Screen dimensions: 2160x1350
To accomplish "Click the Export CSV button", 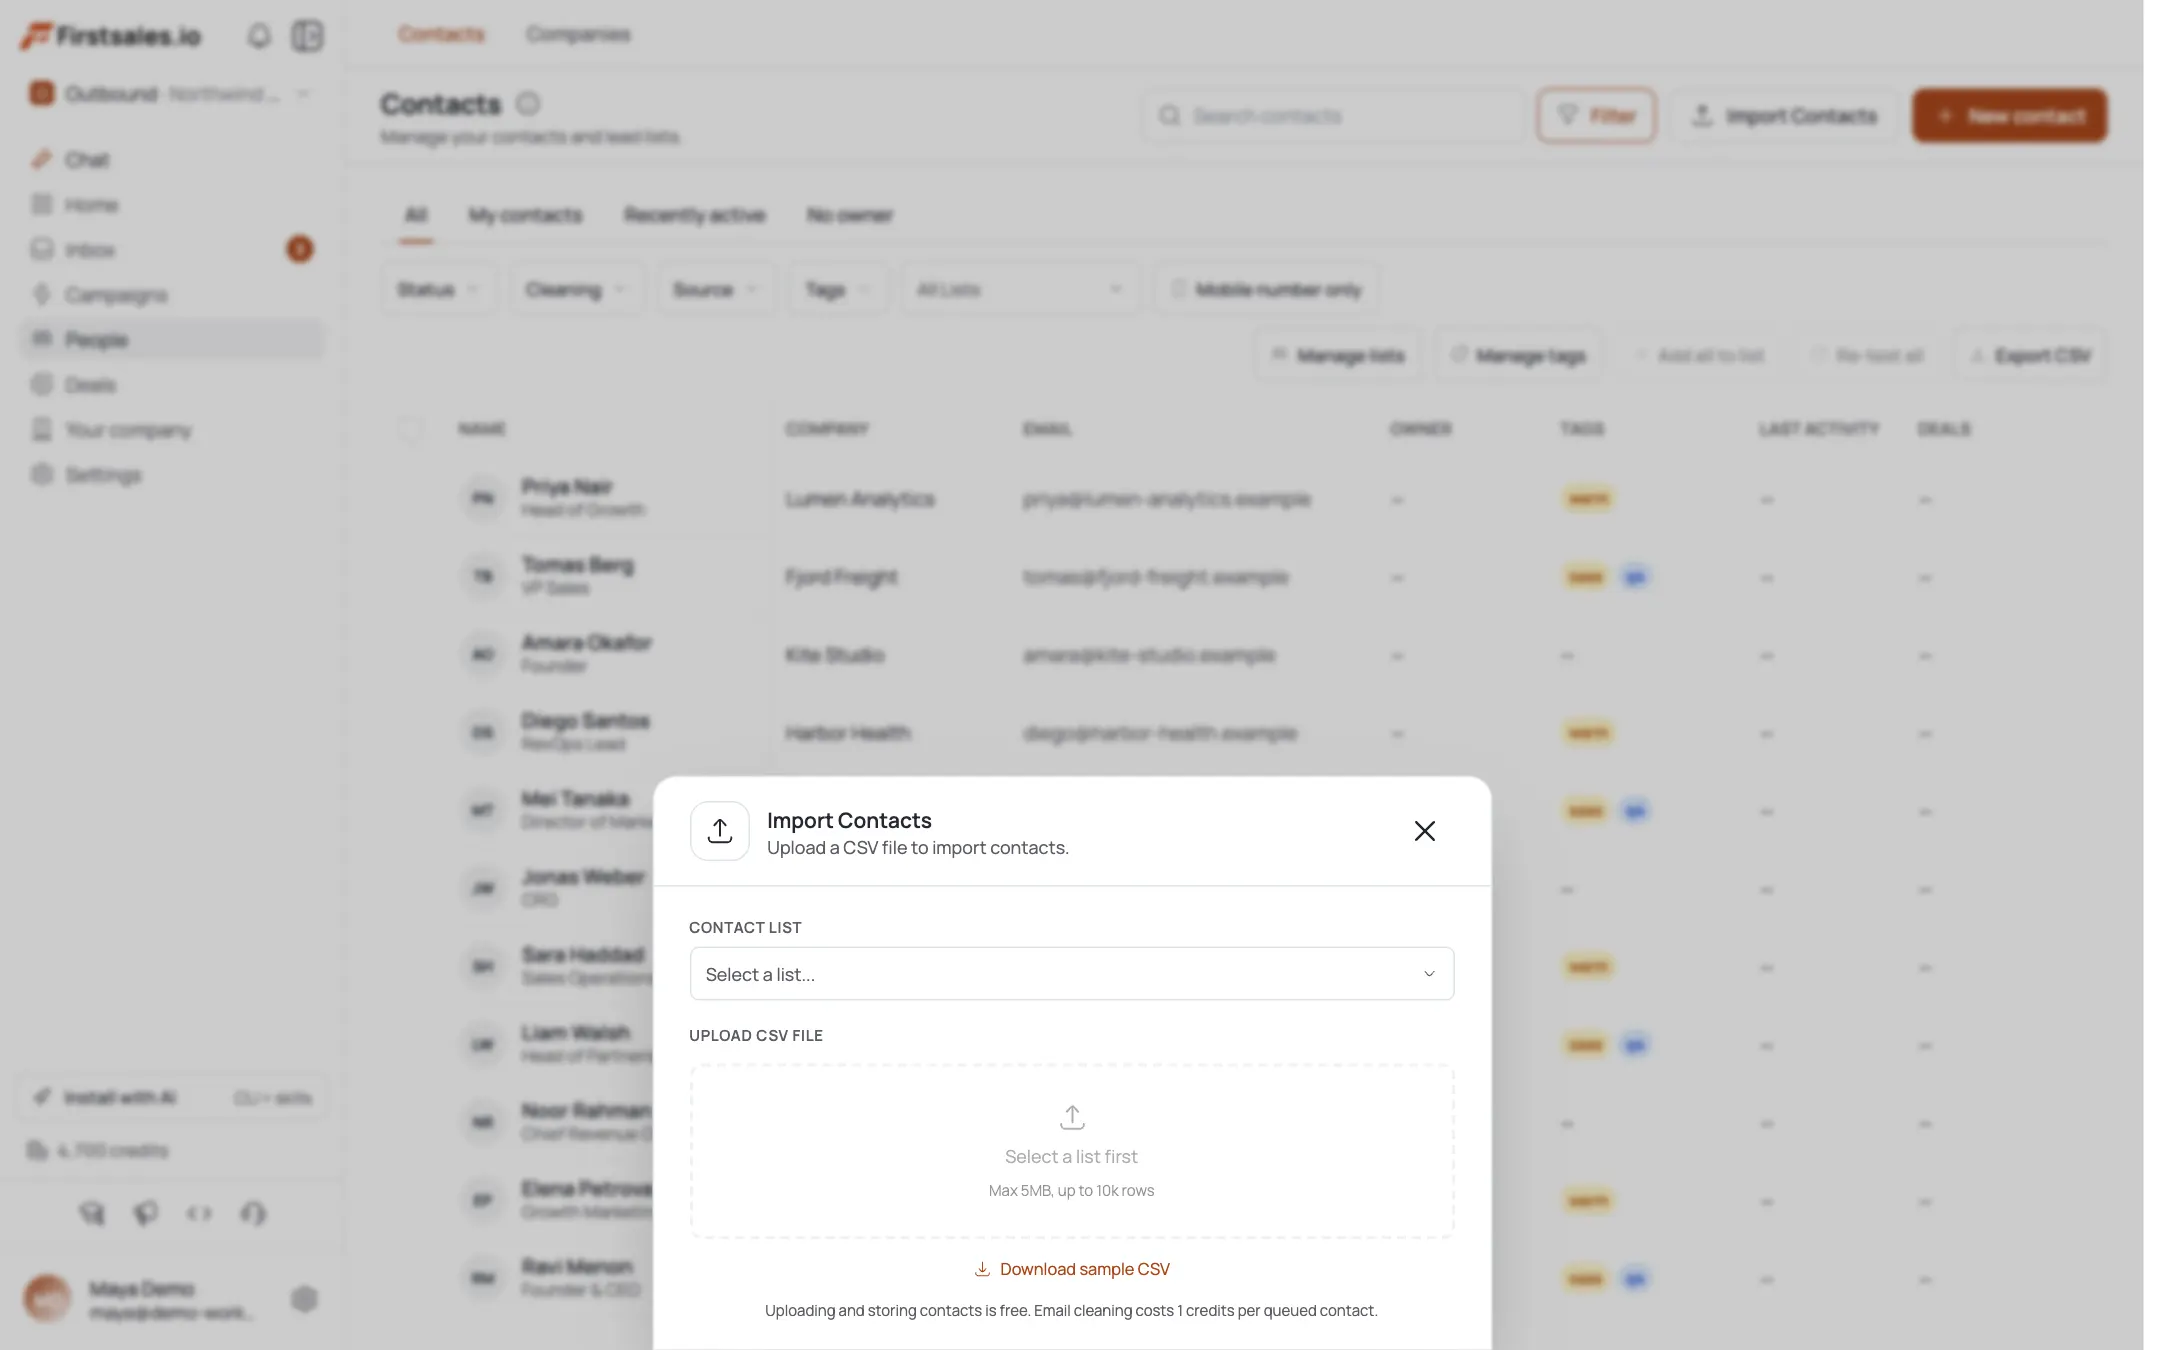I will click(x=2030, y=356).
